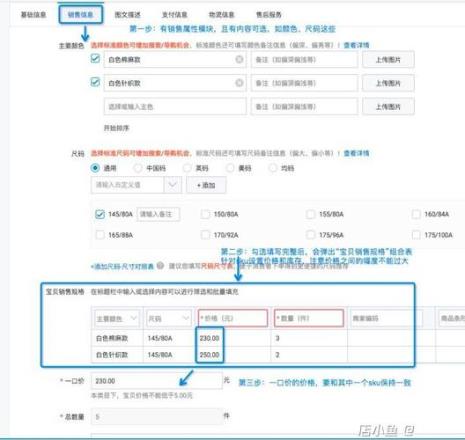Click the 一口价 price field

point(156,381)
